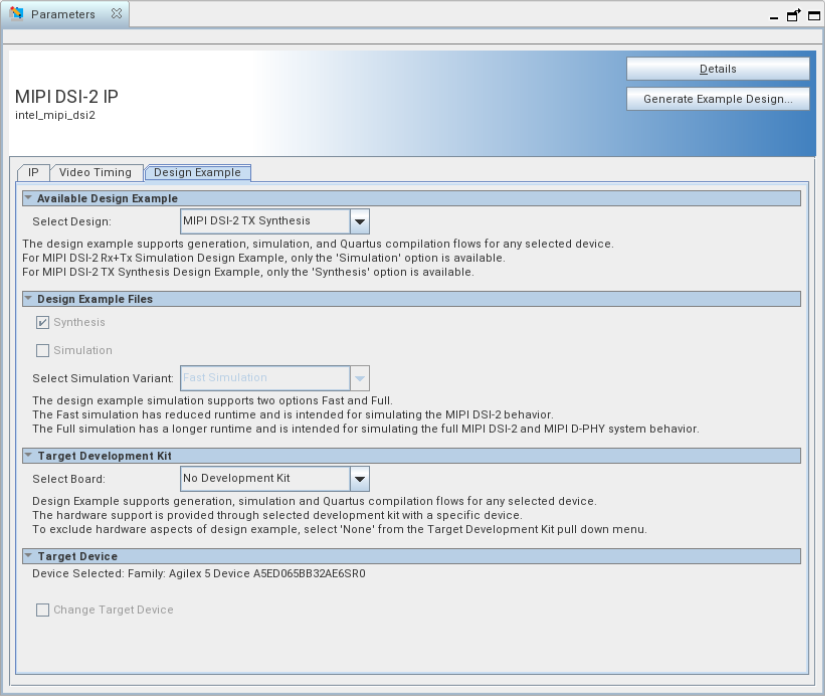Viewport: 825px width, 696px height.
Task: Click the Select Simulation Variant label
Action: (x=103, y=378)
